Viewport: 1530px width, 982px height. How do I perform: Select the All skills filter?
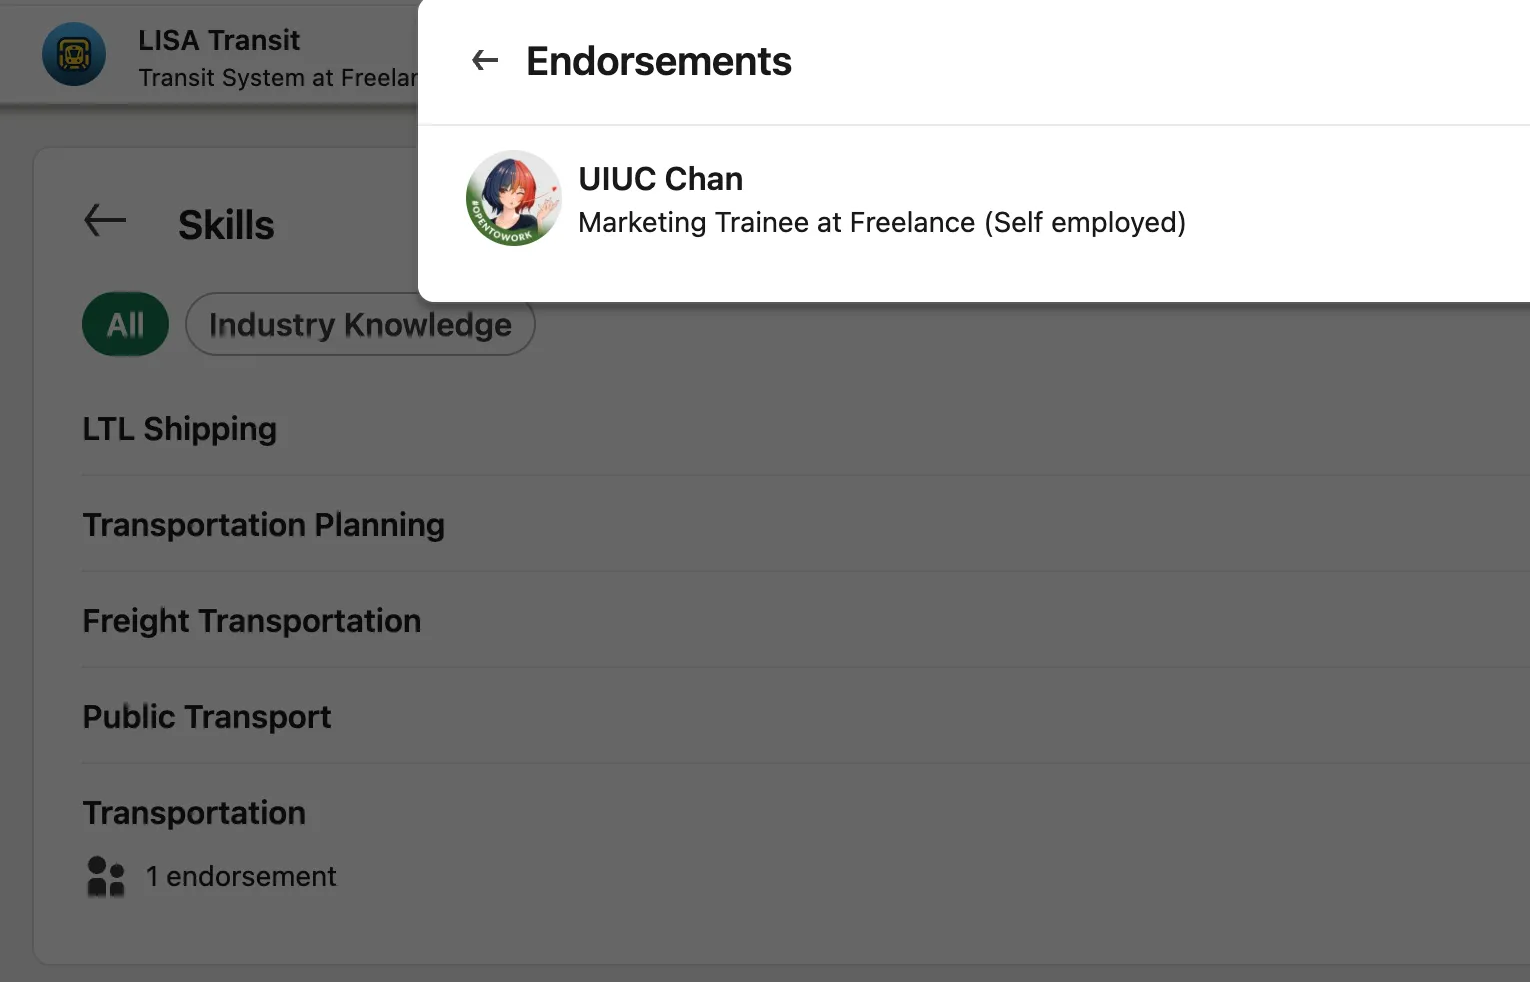pos(125,324)
